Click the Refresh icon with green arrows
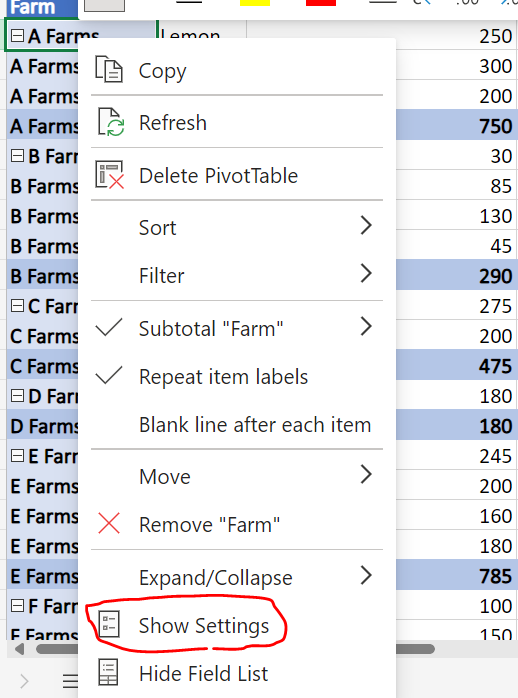 110,122
